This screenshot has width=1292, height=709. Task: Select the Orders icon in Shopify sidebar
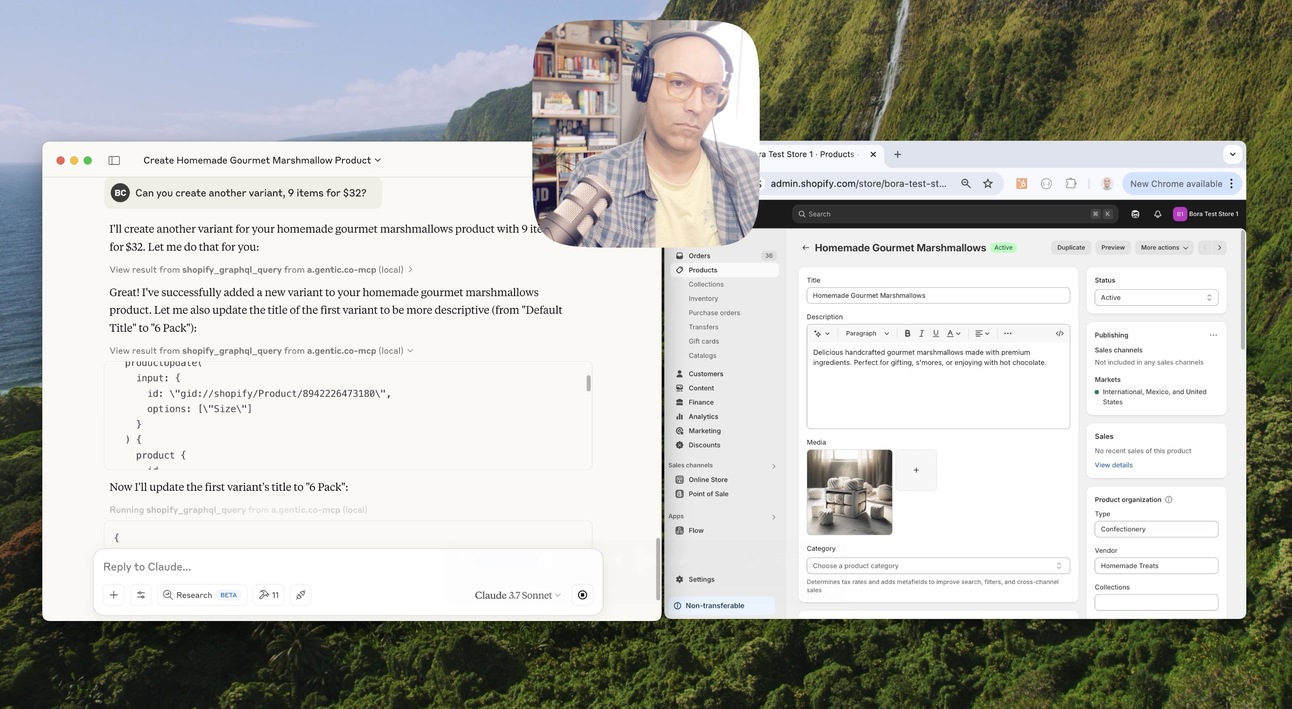coord(679,256)
